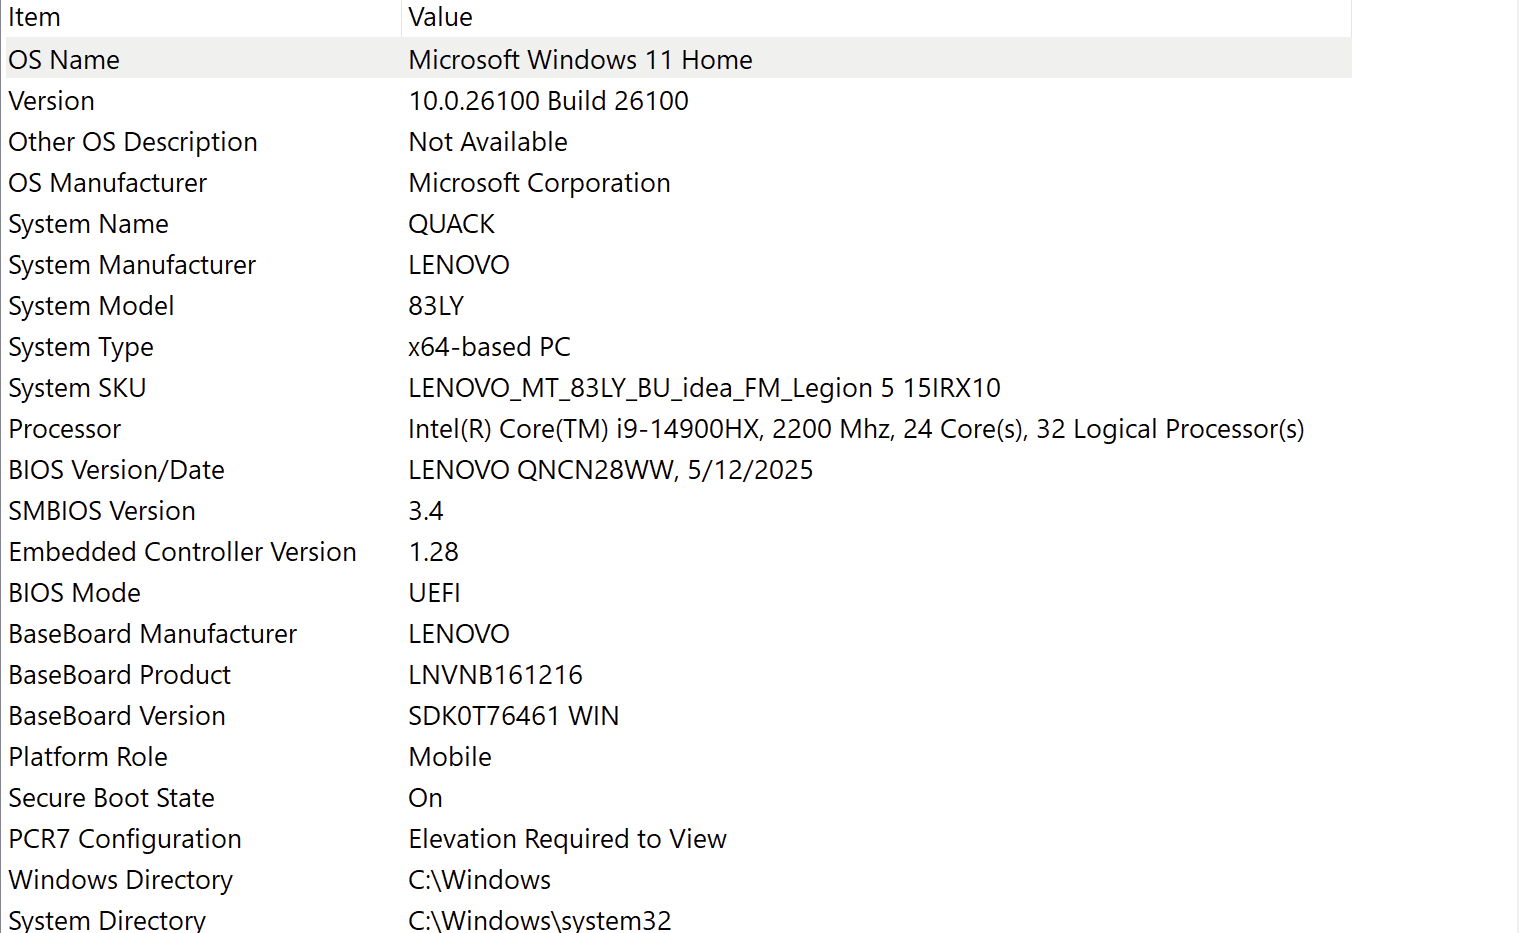Click the System SKU value text

pos(704,387)
